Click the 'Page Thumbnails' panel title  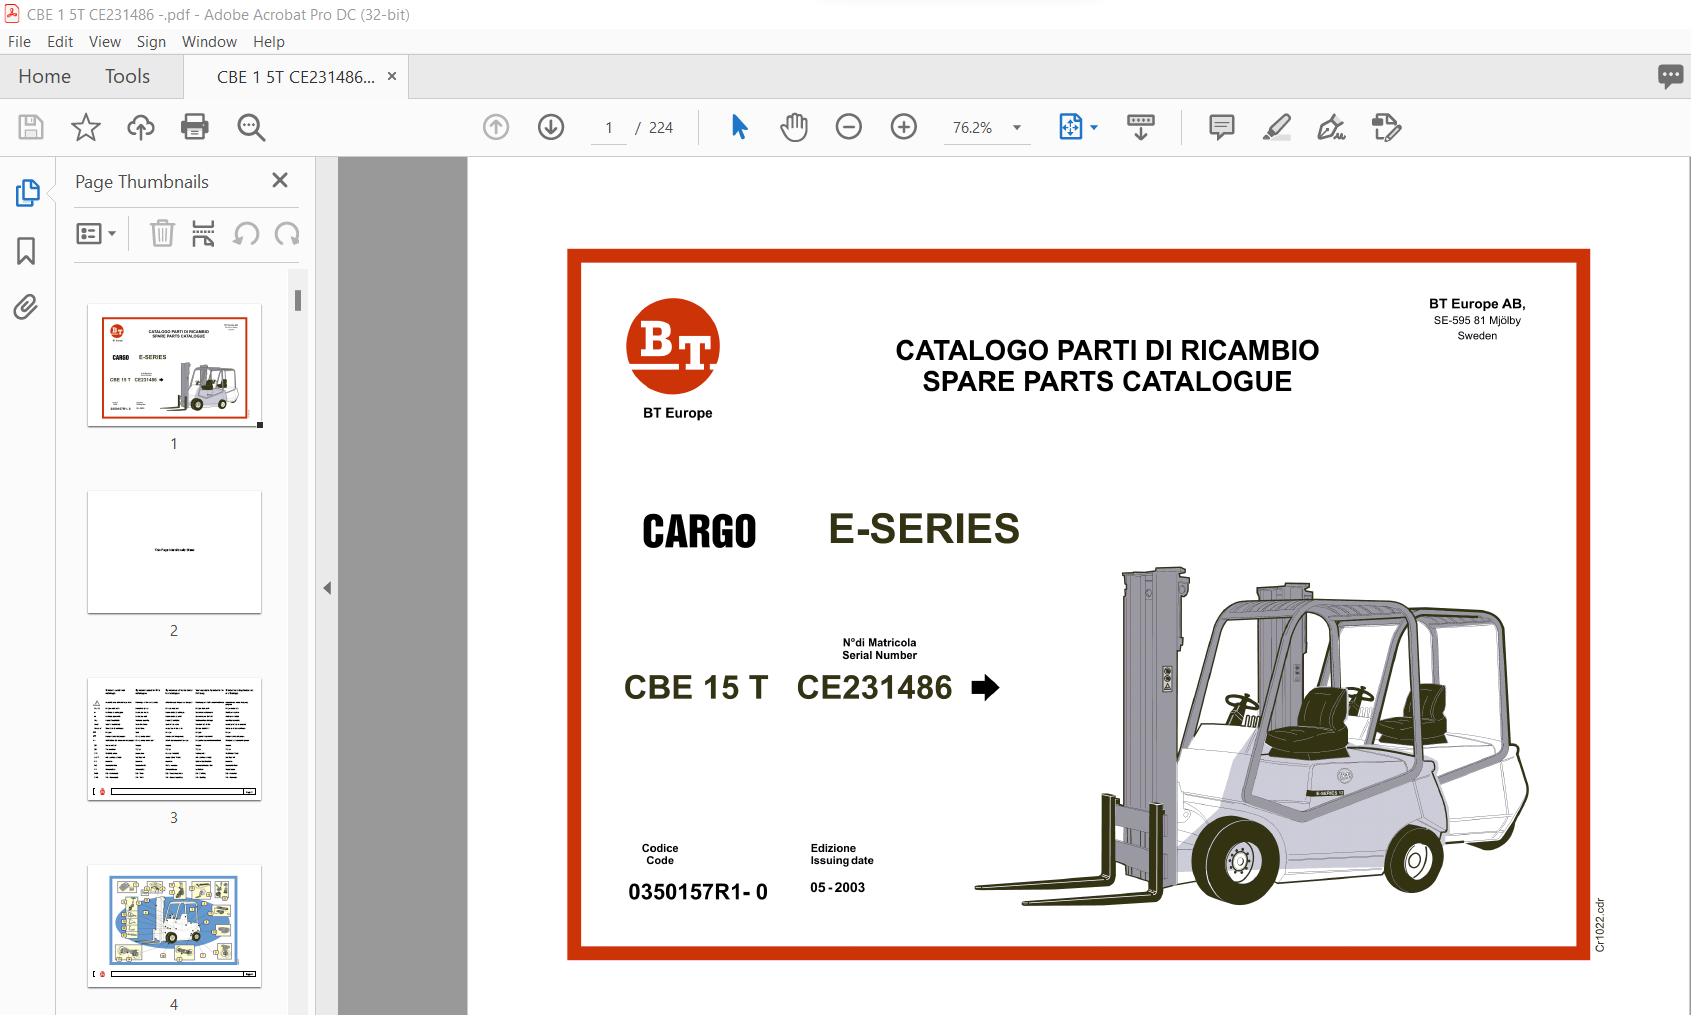(x=142, y=182)
